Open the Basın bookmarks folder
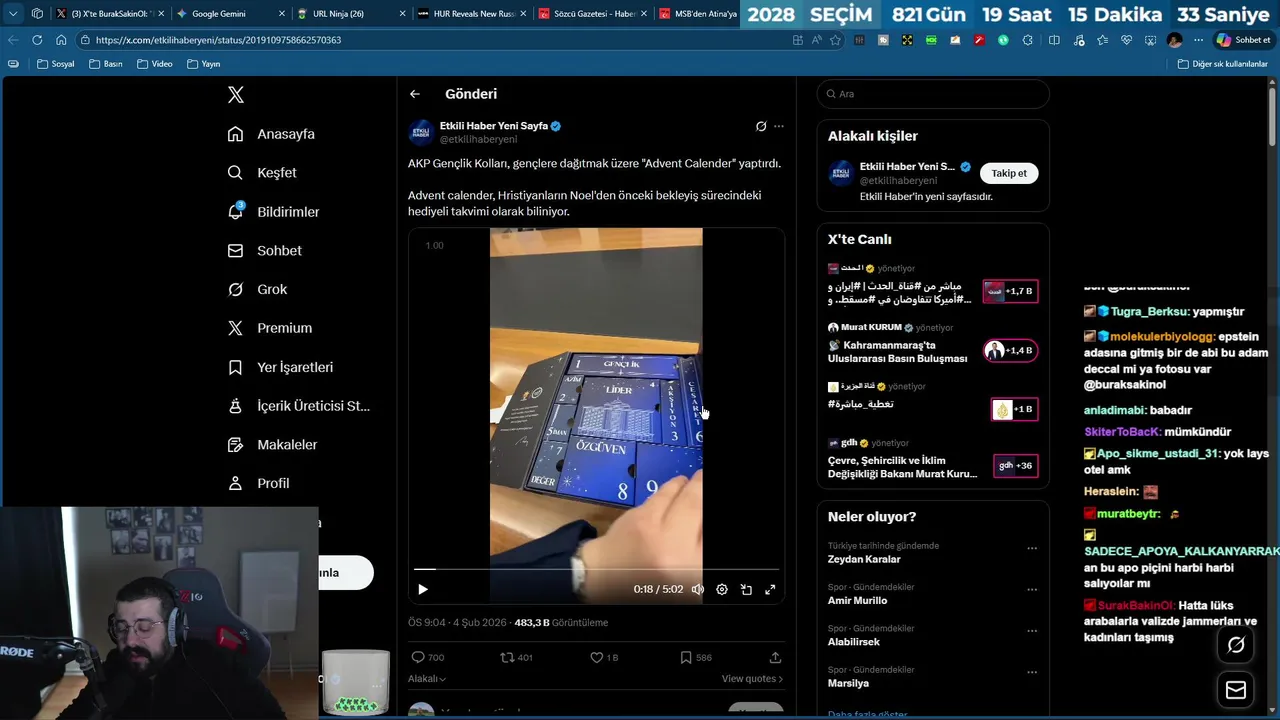The image size is (1280, 720). pyautogui.click(x=105, y=64)
